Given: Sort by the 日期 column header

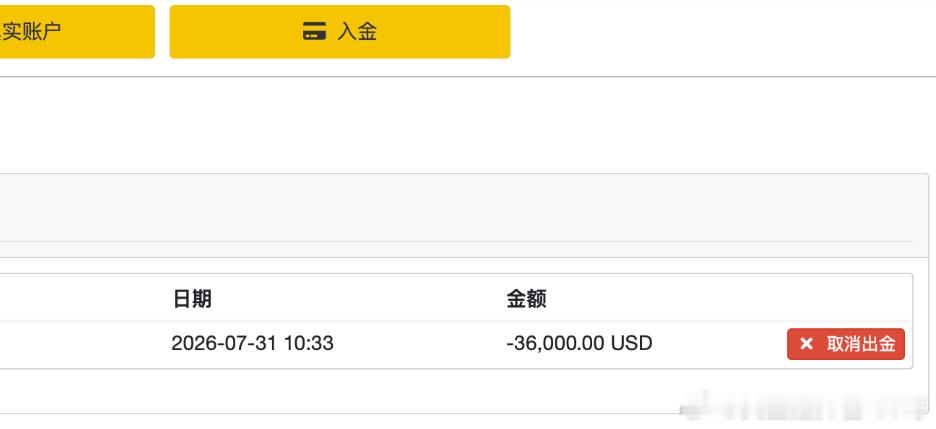Looking at the screenshot, I should [192, 298].
